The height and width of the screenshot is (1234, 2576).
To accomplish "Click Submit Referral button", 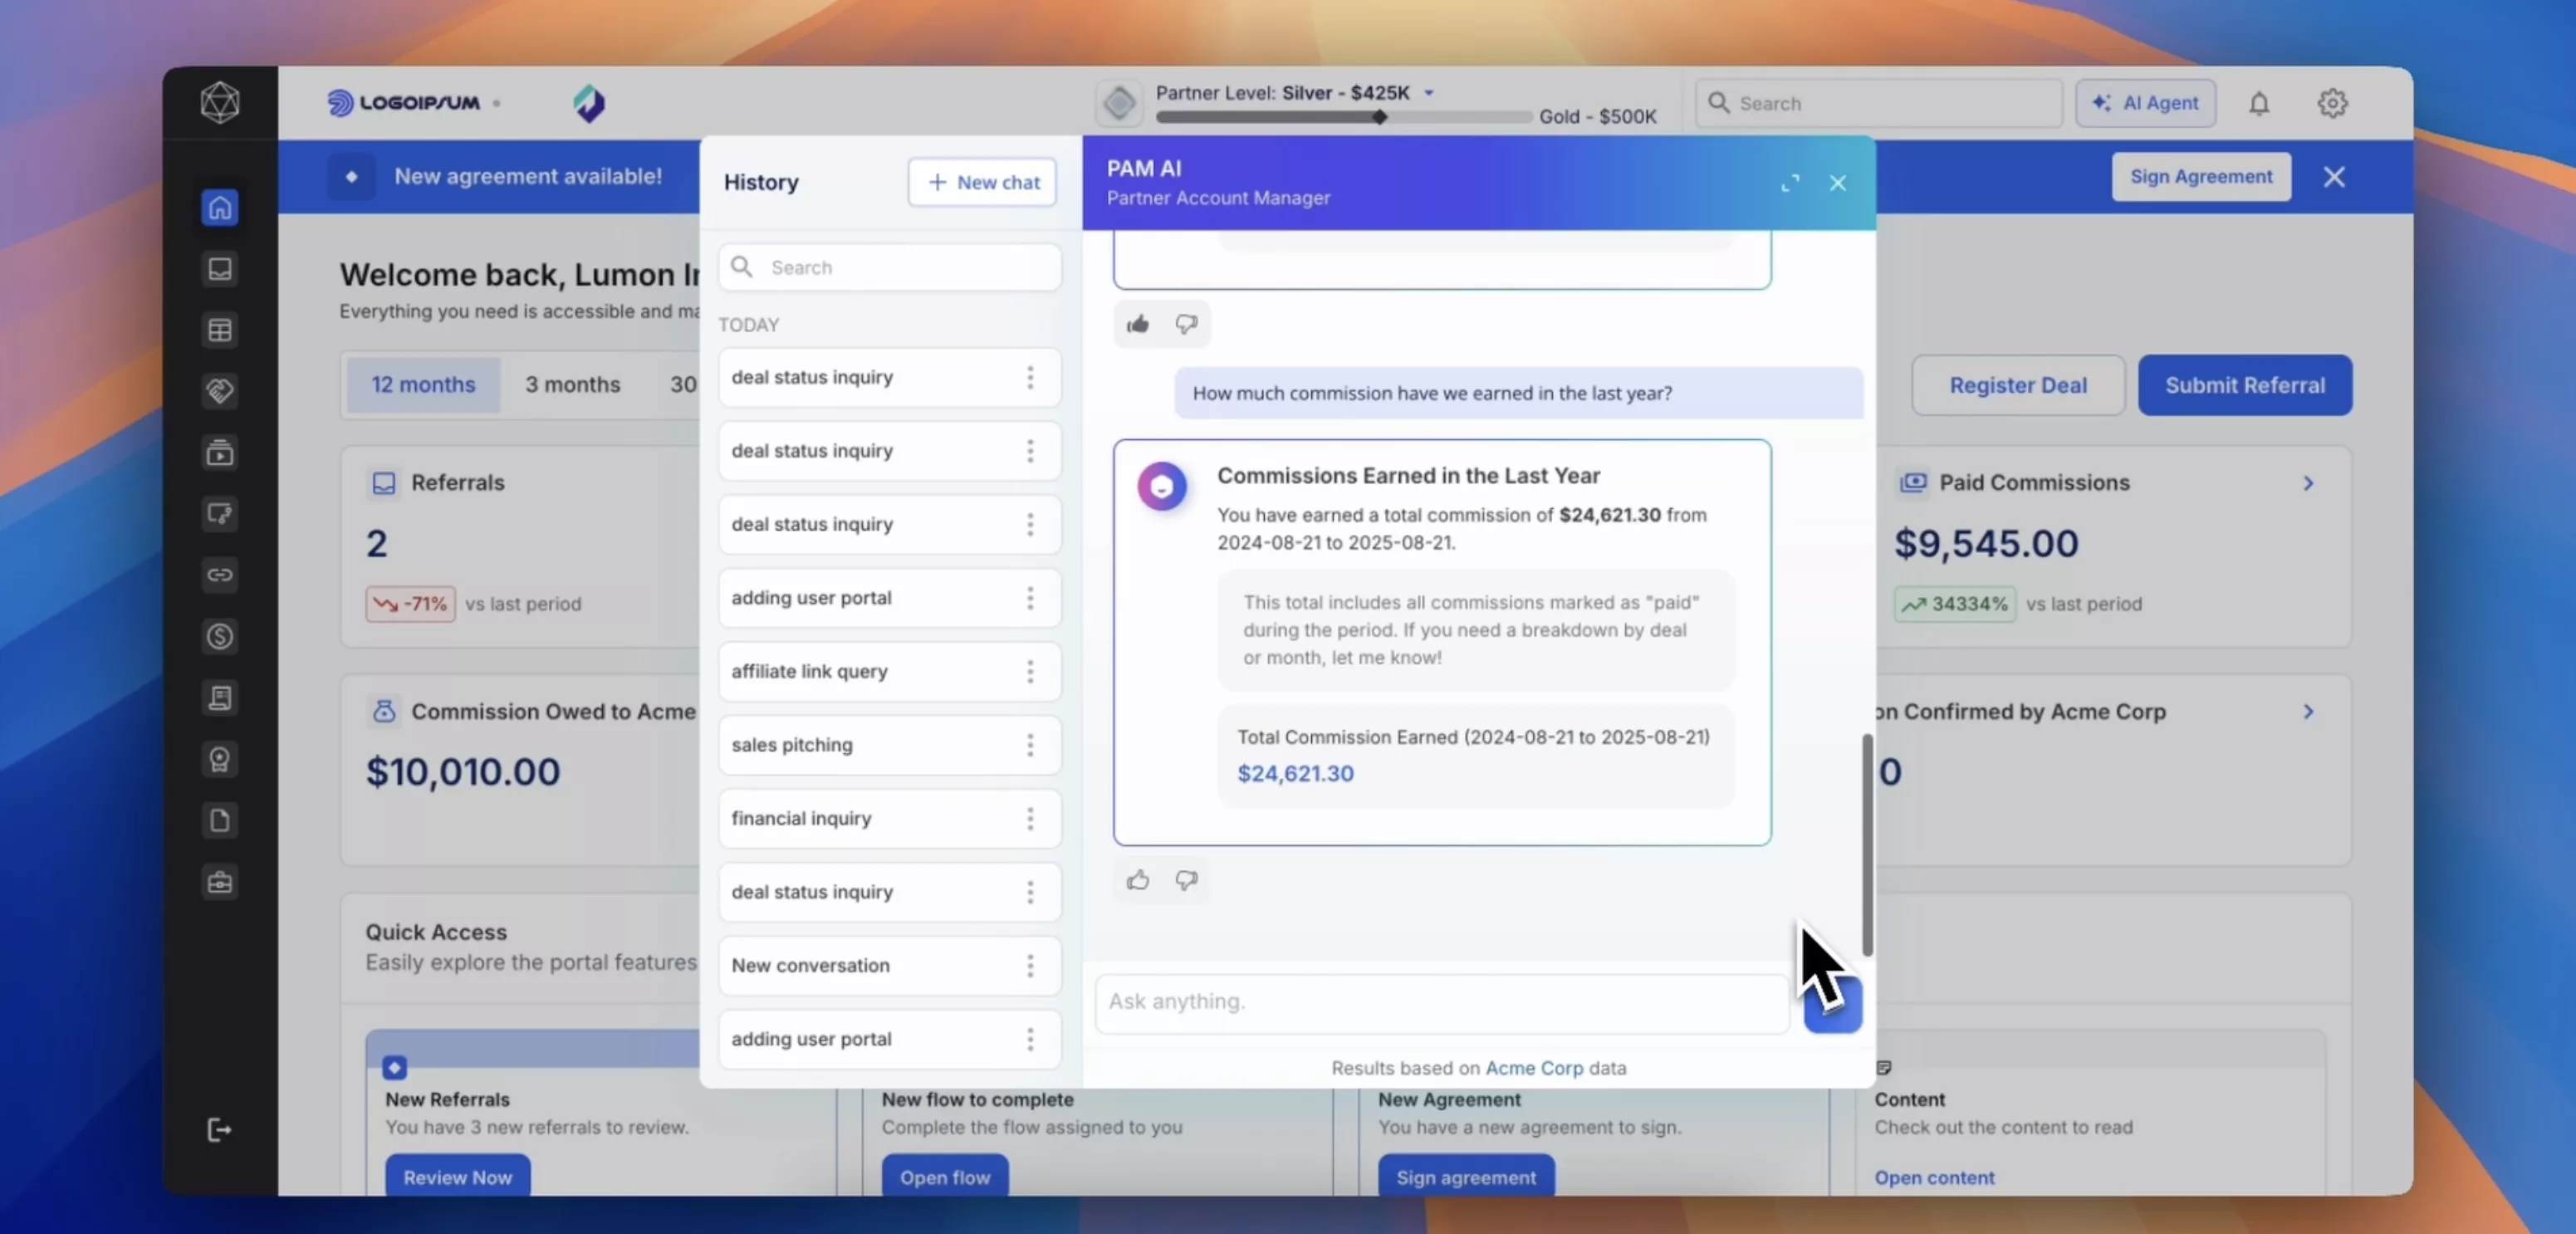I will [x=2245, y=385].
